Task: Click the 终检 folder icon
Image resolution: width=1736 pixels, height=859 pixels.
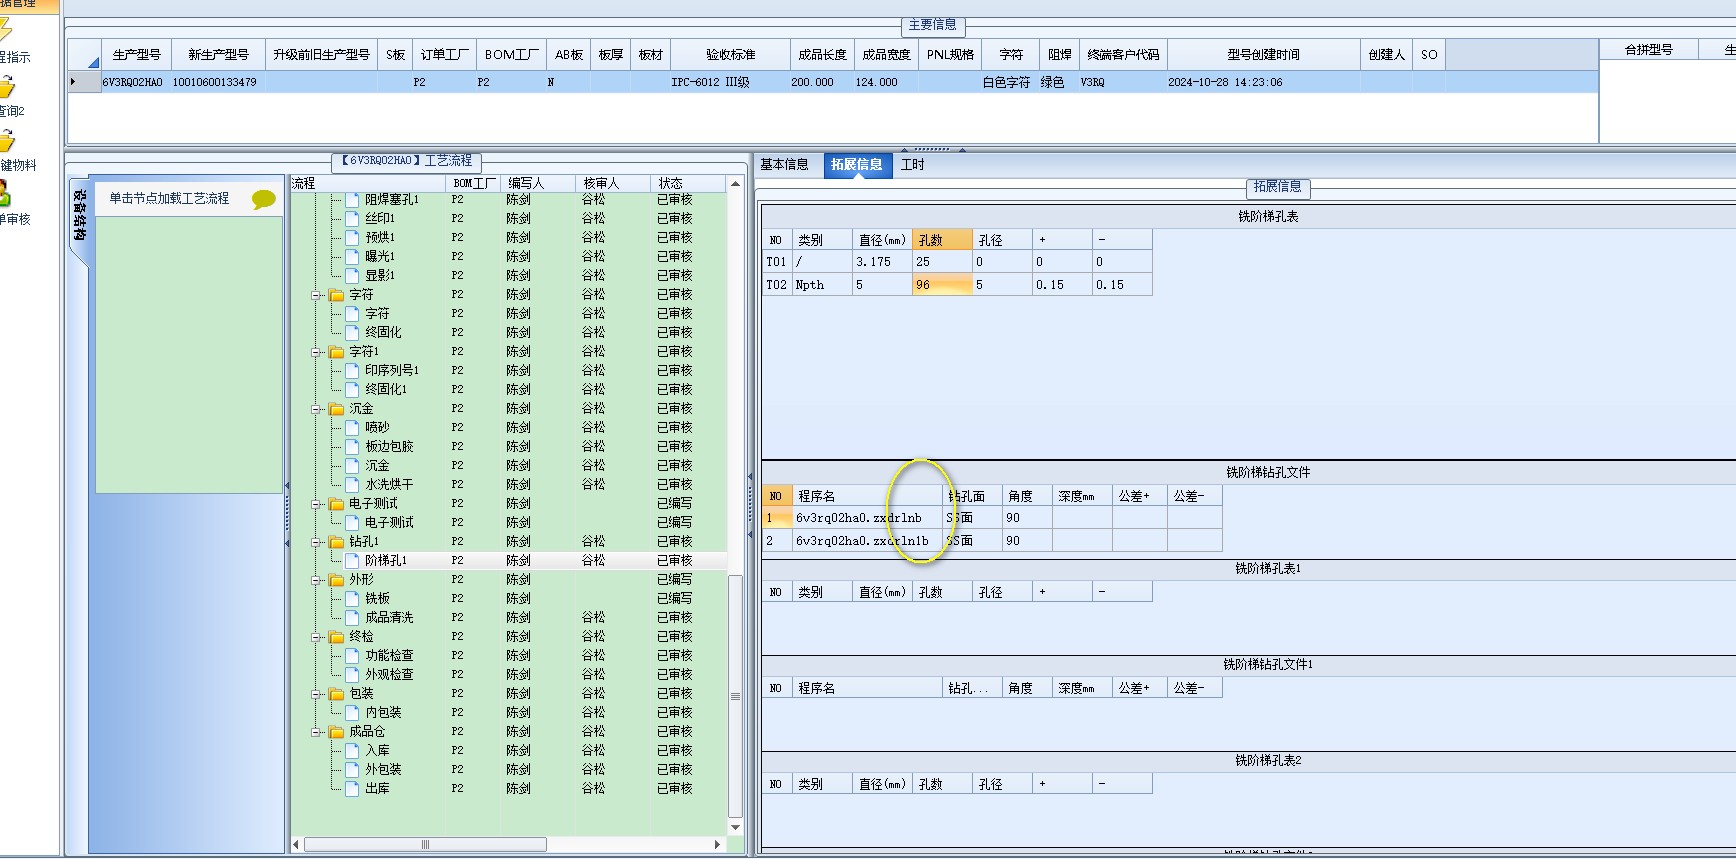Action: (337, 637)
